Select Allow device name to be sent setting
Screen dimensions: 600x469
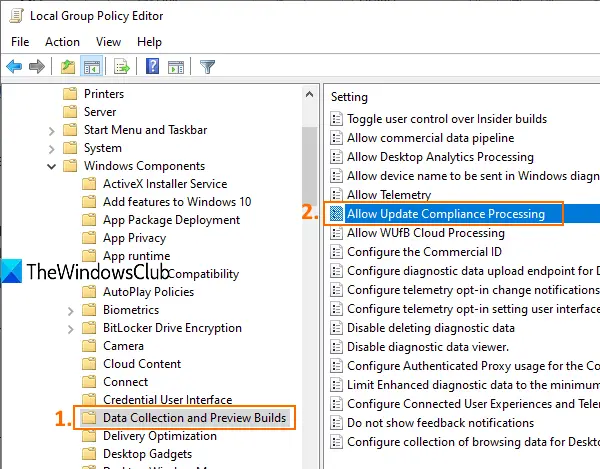pyautogui.click(x=473, y=176)
